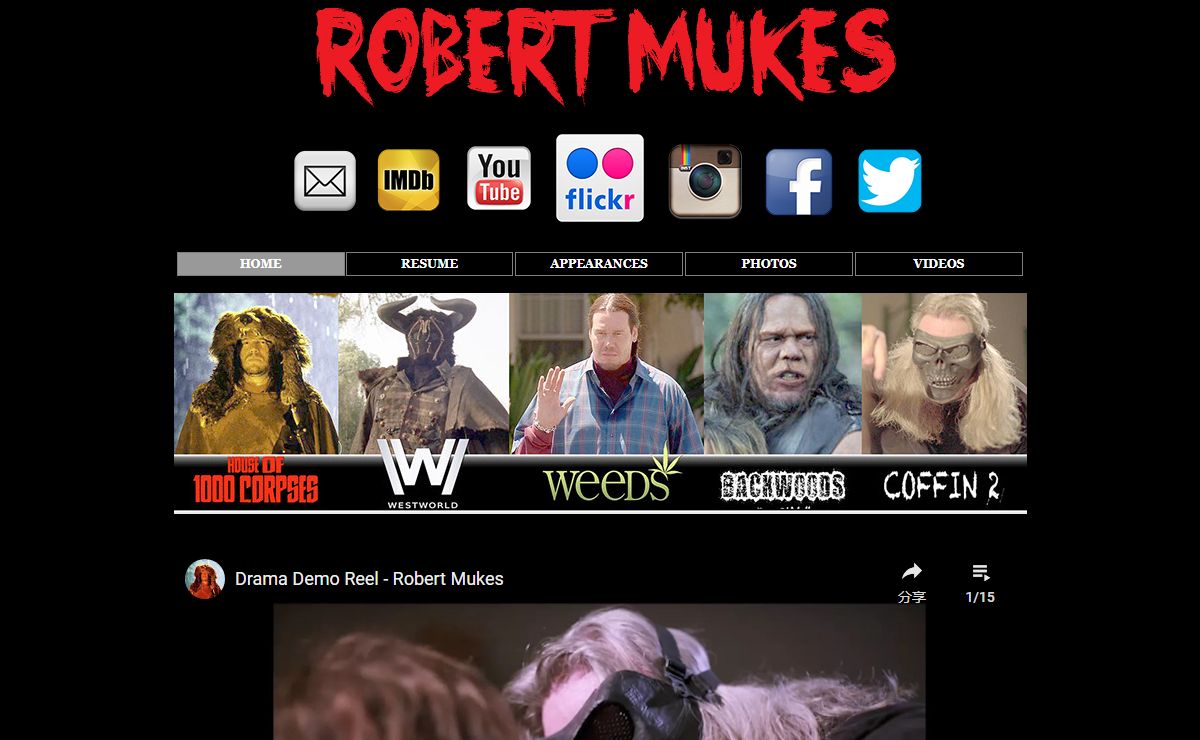1200x740 pixels.
Task: Click the House of 1000 Corpses logo
Action: pos(256,482)
